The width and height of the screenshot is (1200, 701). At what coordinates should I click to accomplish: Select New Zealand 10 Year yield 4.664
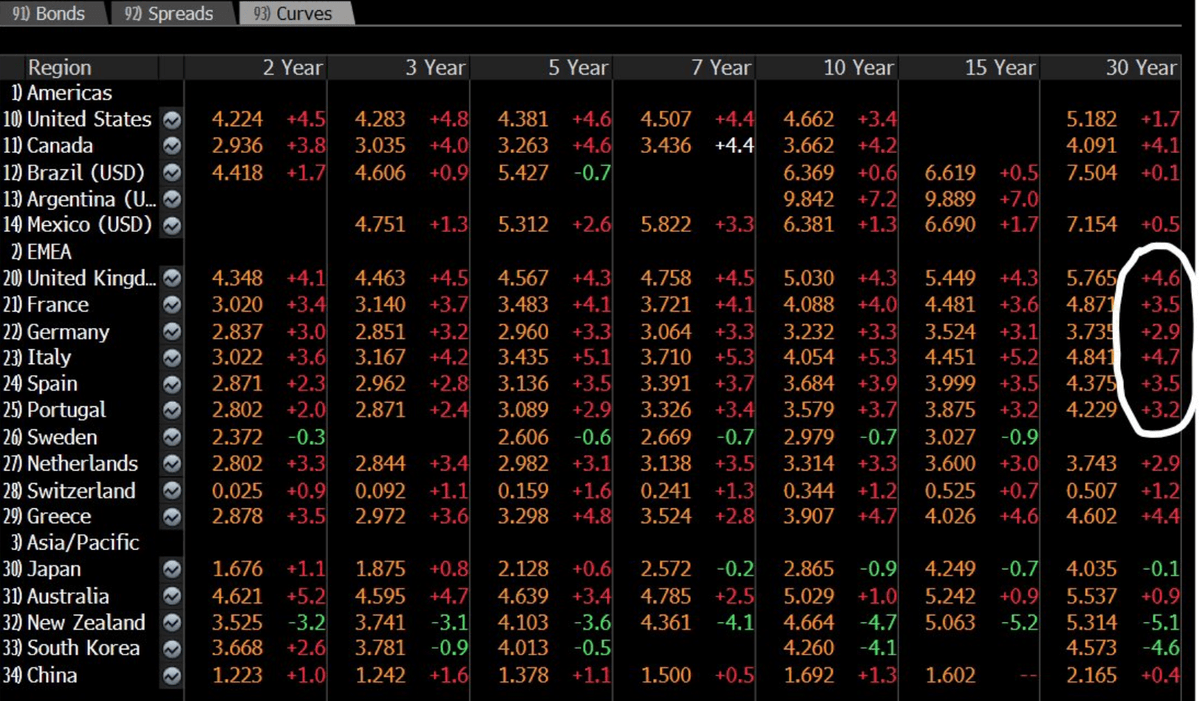coord(809,623)
